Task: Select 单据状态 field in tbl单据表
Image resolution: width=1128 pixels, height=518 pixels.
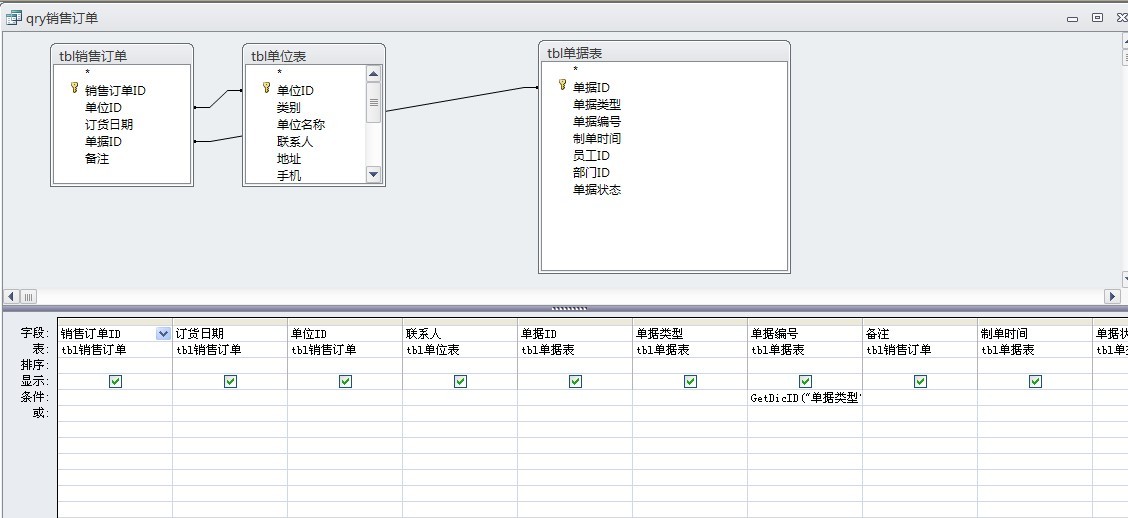Action: coord(597,190)
